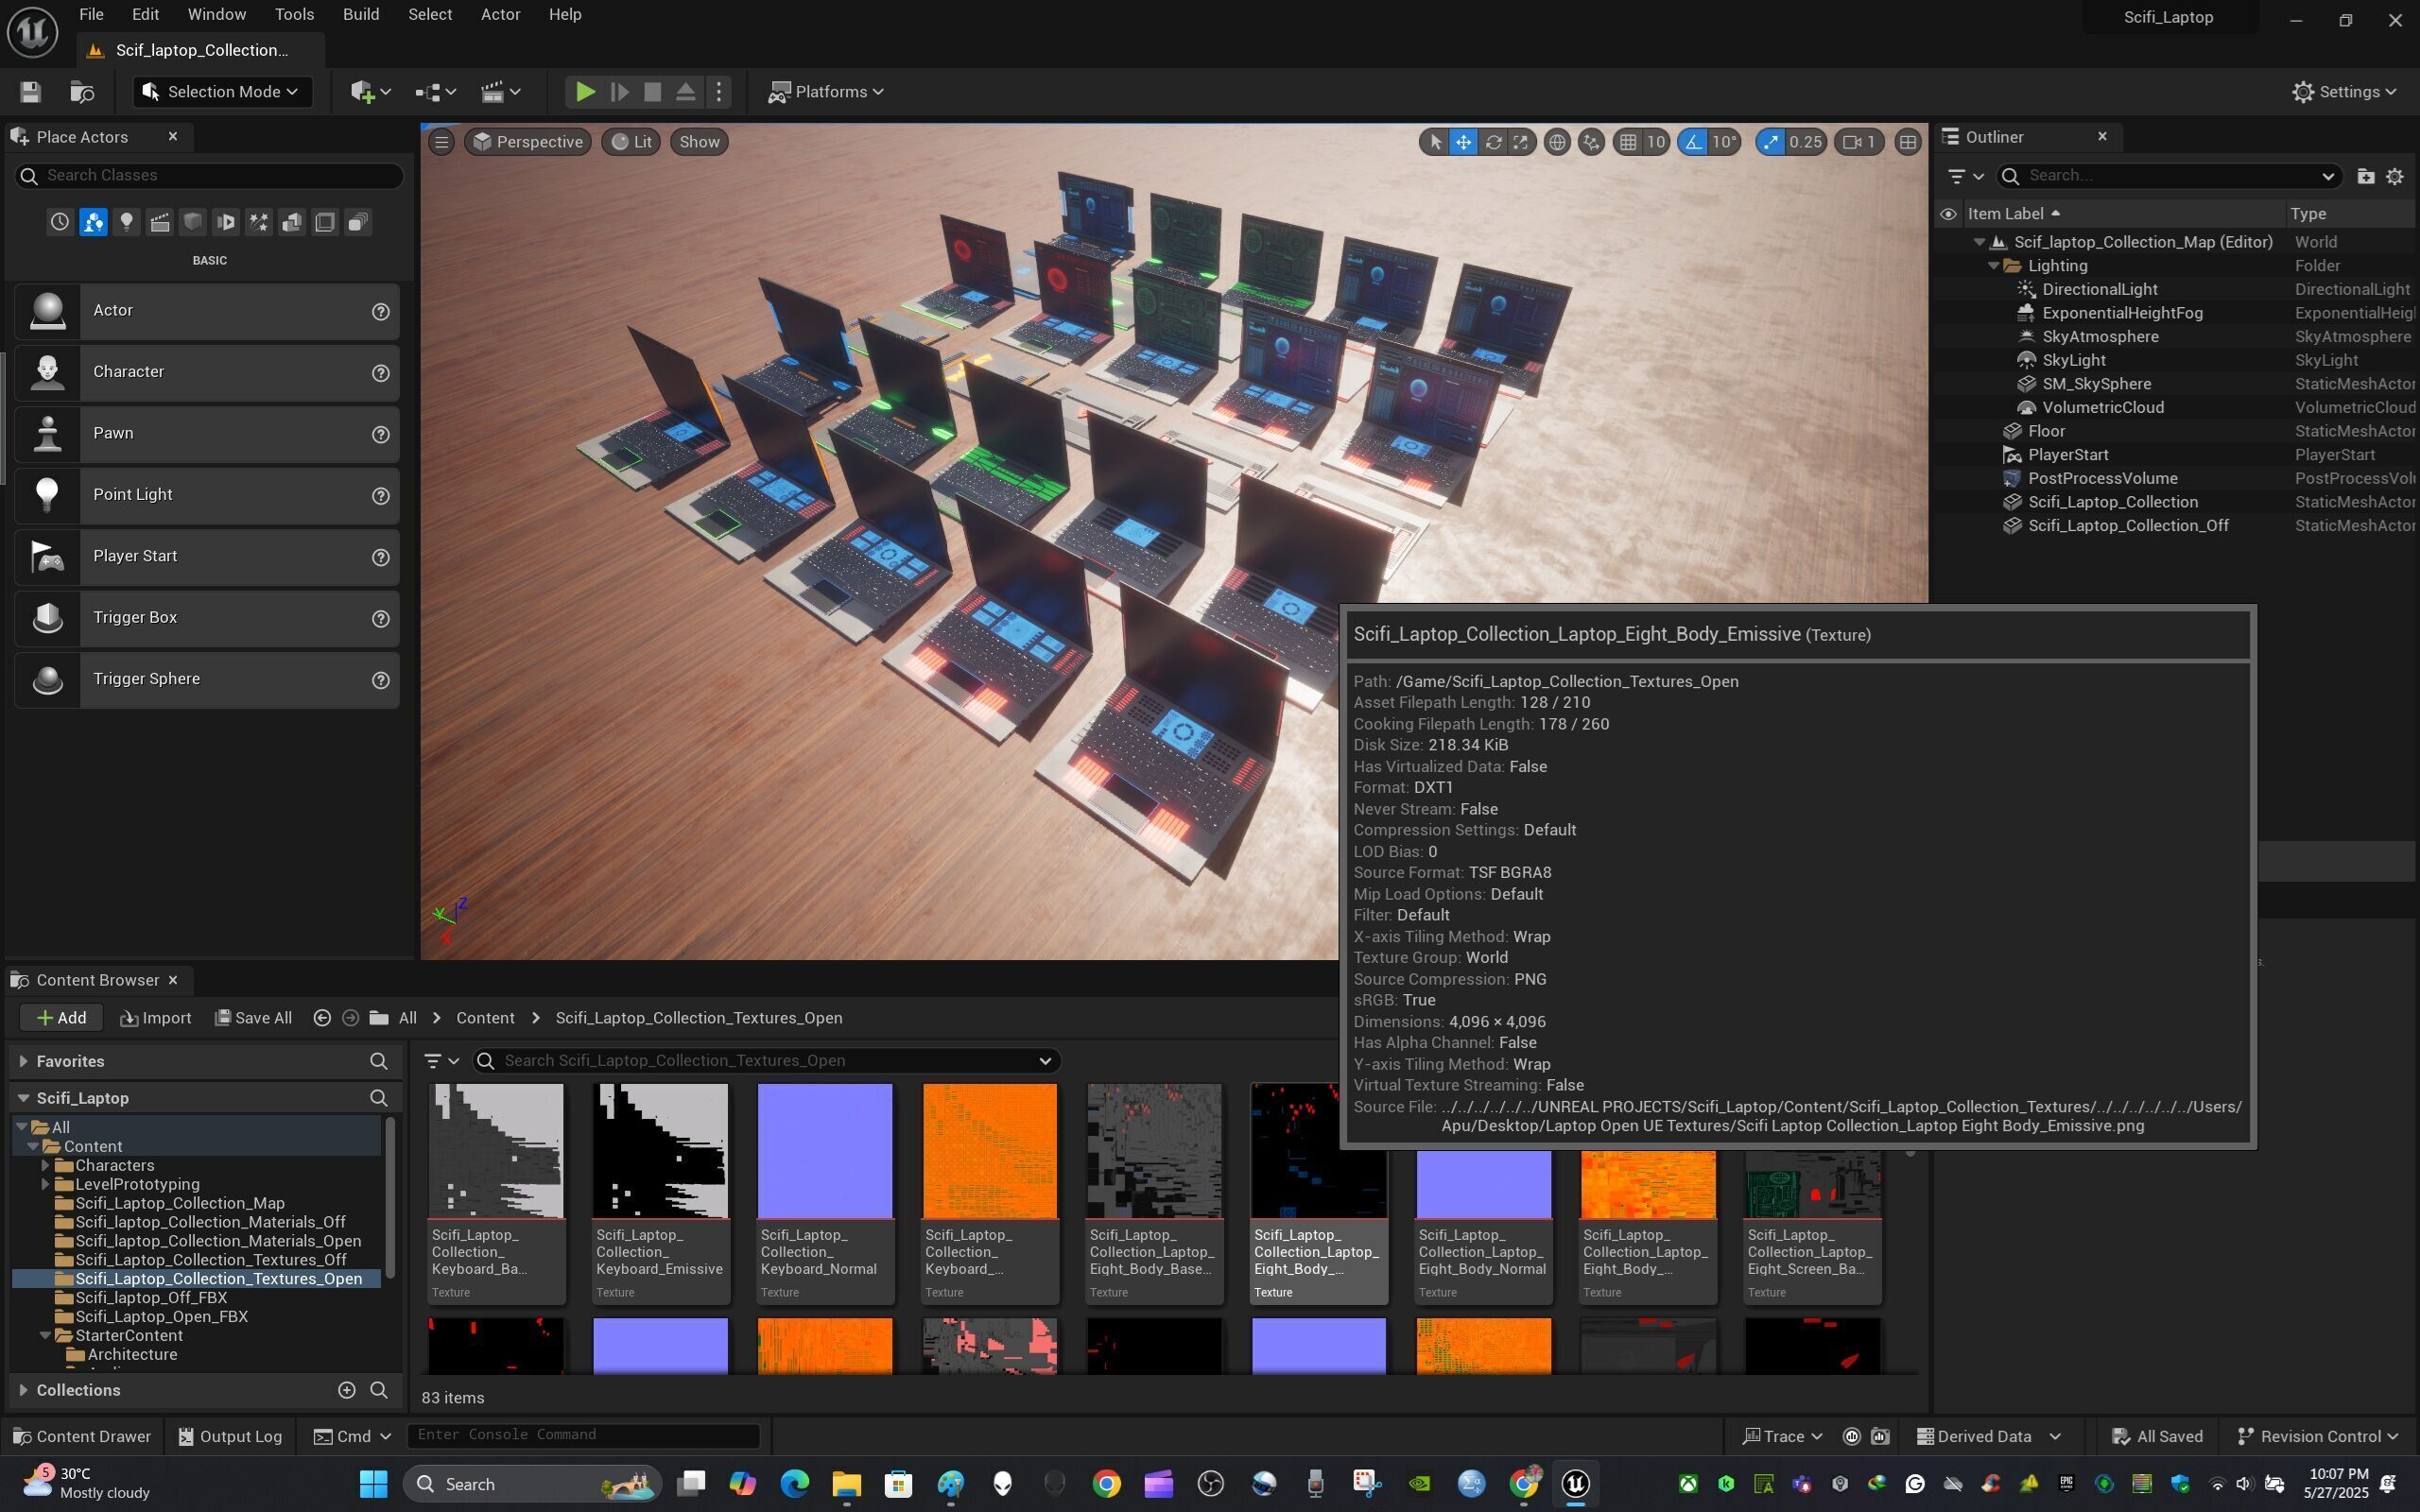Viewport: 2420px width, 1512px height.
Task: Open the Cinematics clapperboard dropdown
Action: [501, 92]
